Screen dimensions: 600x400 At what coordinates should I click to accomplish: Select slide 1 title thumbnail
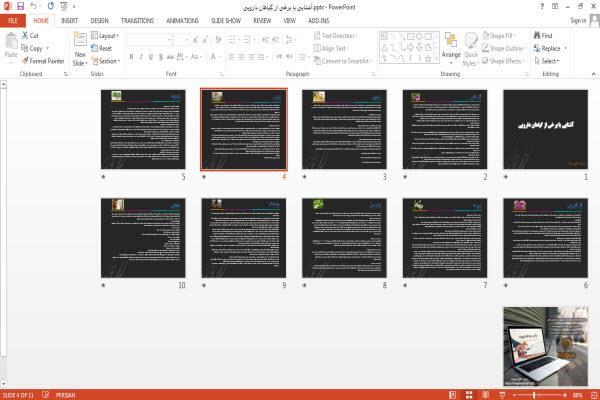(x=545, y=129)
